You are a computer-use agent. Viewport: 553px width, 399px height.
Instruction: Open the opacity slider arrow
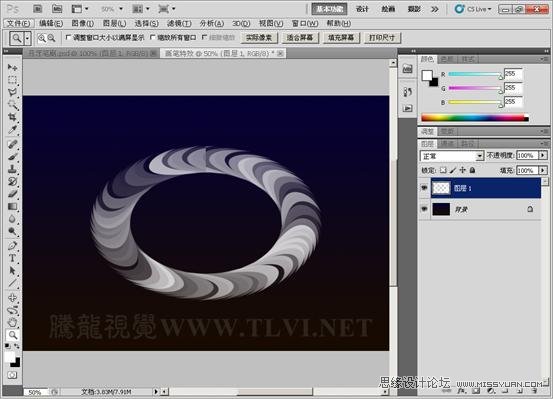pyautogui.click(x=543, y=155)
